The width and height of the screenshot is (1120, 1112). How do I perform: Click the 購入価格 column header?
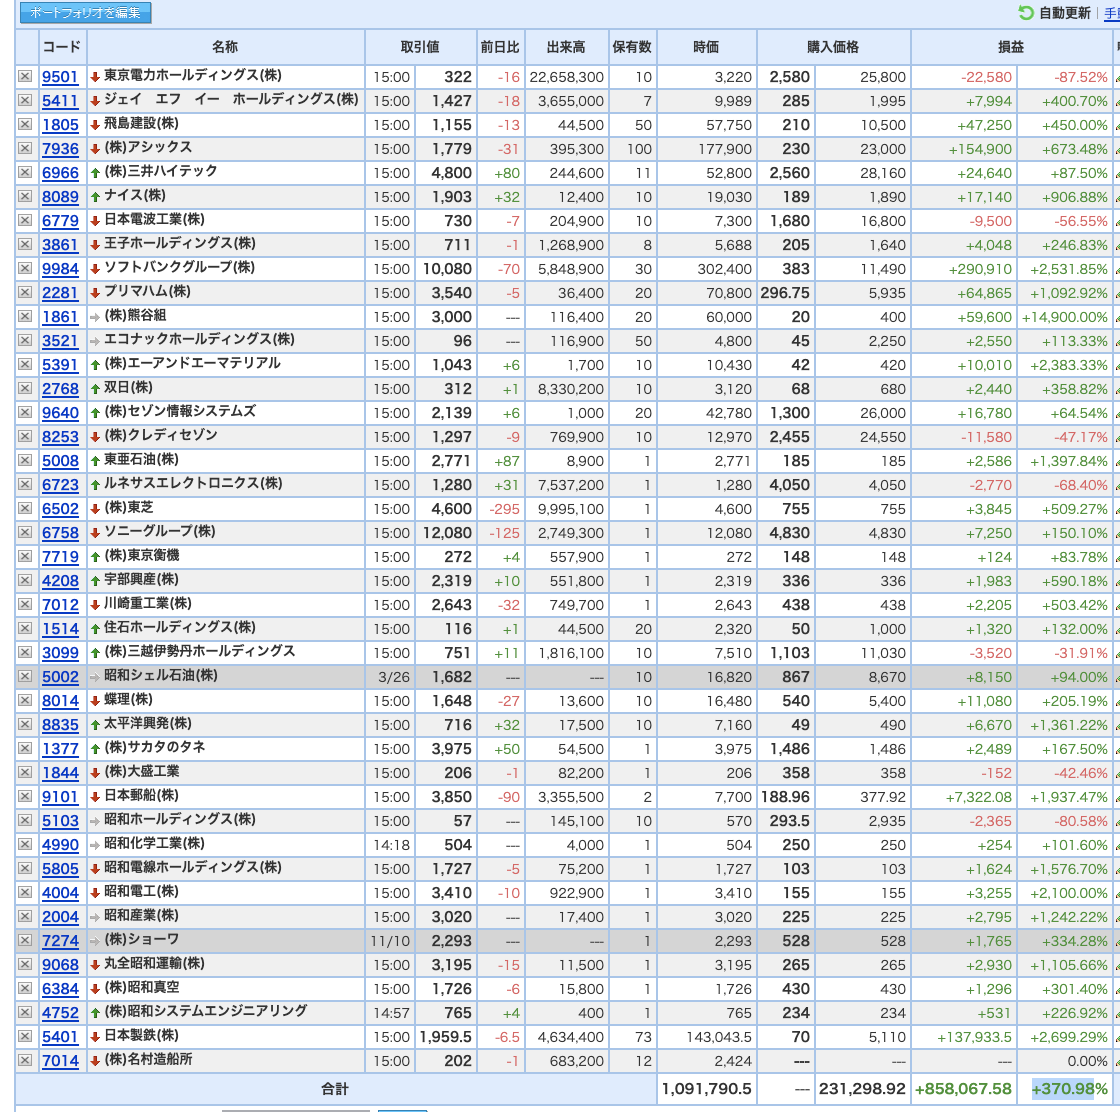point(834,47)
